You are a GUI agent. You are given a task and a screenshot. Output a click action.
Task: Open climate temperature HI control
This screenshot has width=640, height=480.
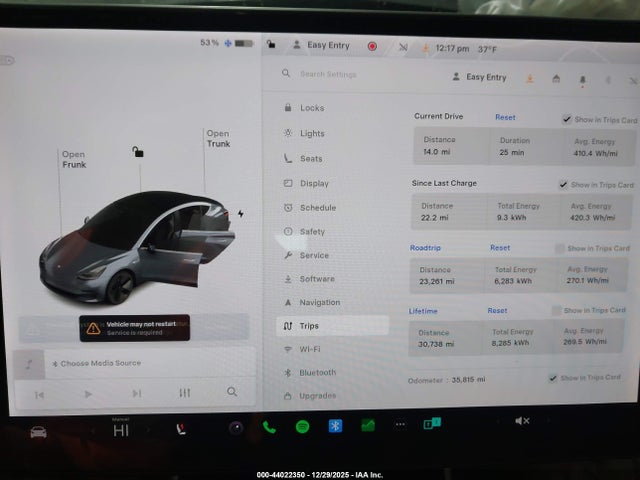pos(121,430)
